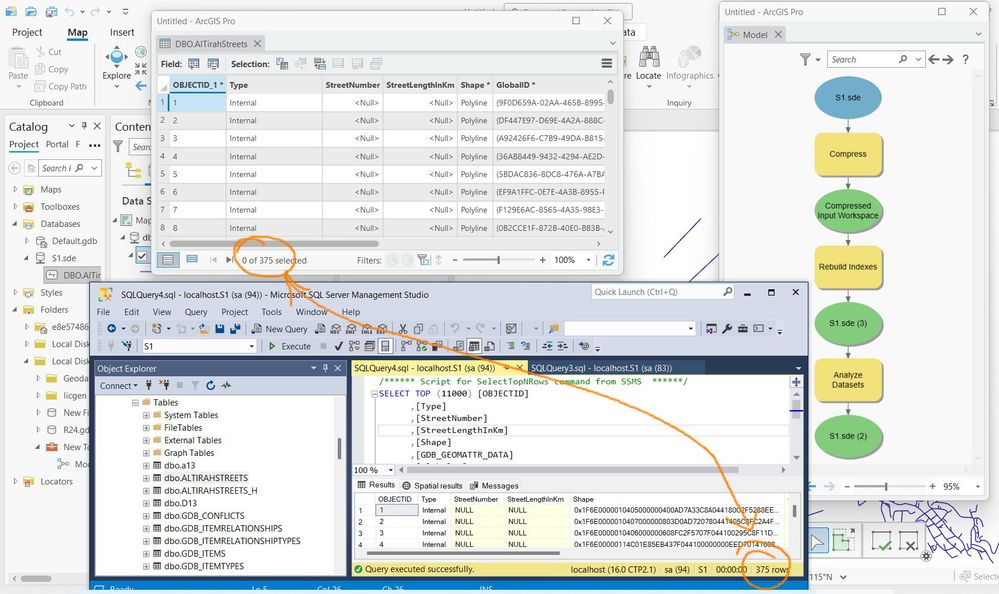This screenshot has width=999, height=594.
Task: Click Copy Path in Clipboard group
Action: pyautogui.click(x=61, y=86)
